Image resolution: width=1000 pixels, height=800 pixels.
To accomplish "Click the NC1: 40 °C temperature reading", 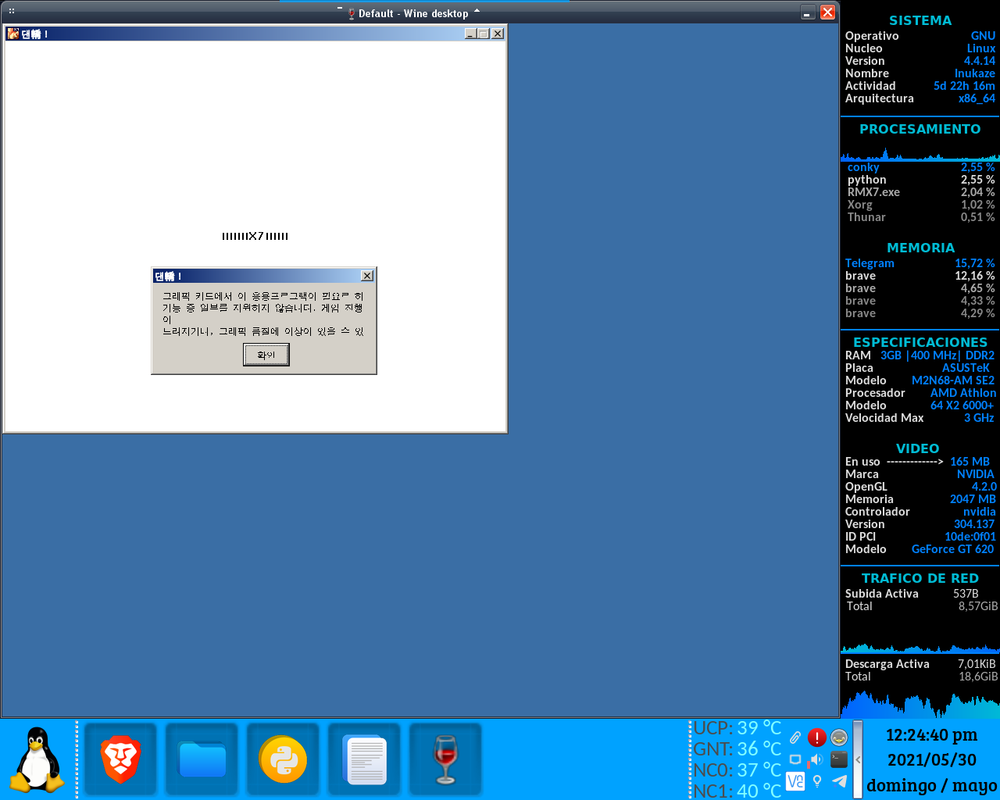I will click(737, 791).
